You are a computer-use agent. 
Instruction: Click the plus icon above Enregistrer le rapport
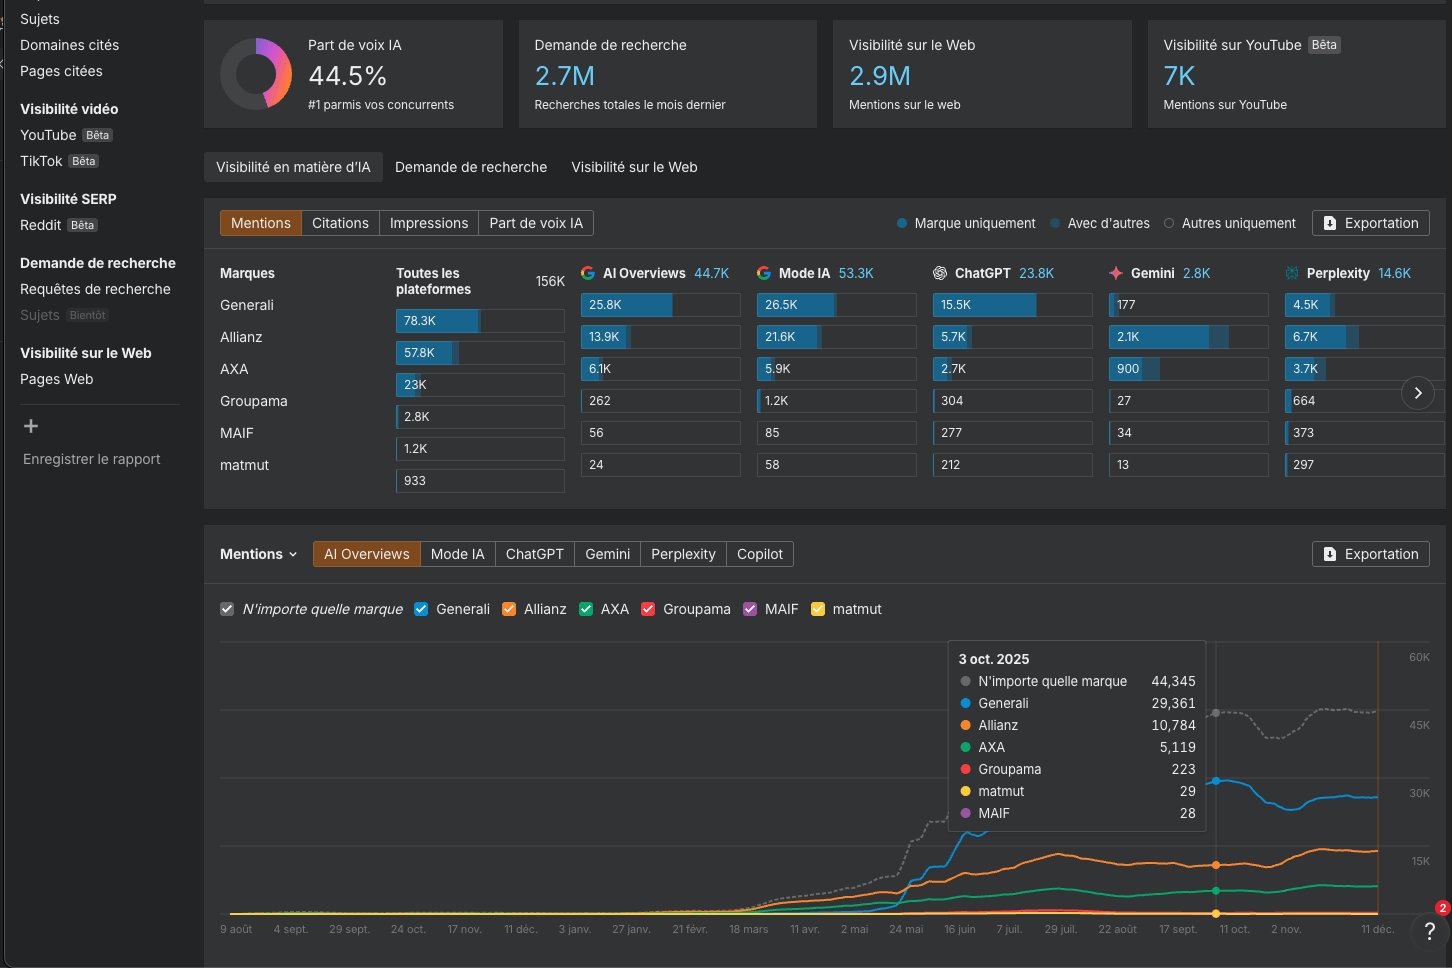click(x=31, y=426)
